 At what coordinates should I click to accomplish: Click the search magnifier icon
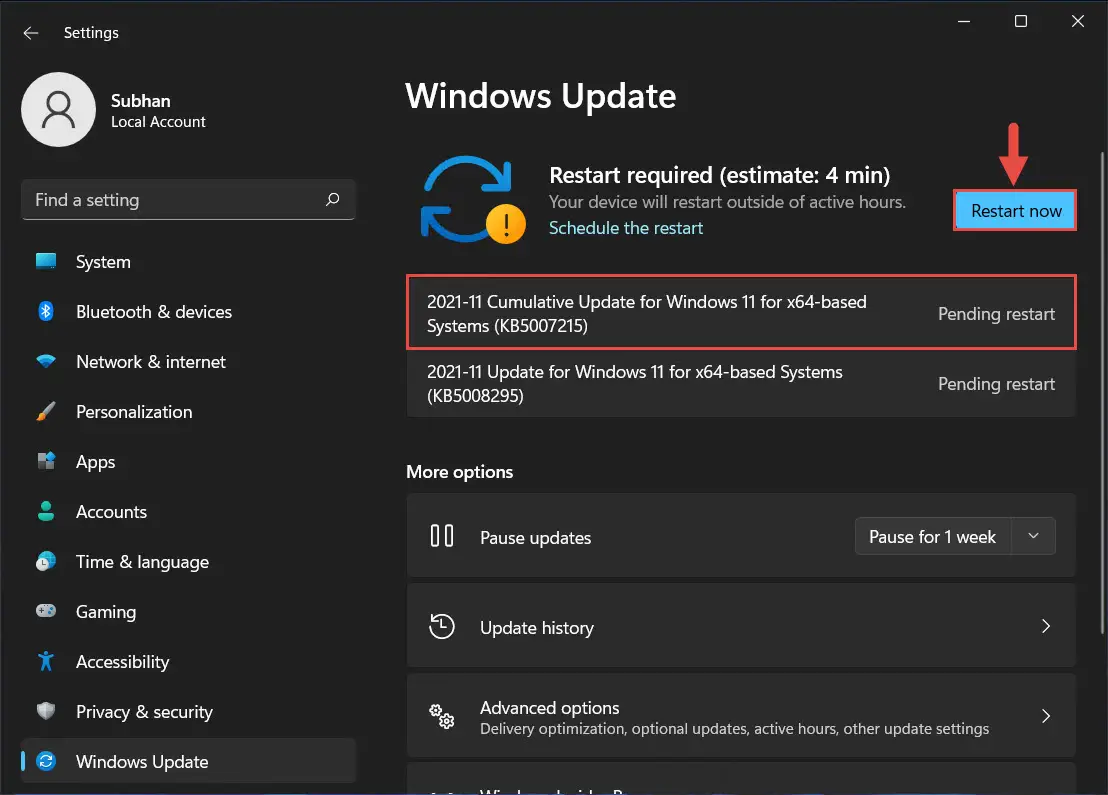(333, 199)
